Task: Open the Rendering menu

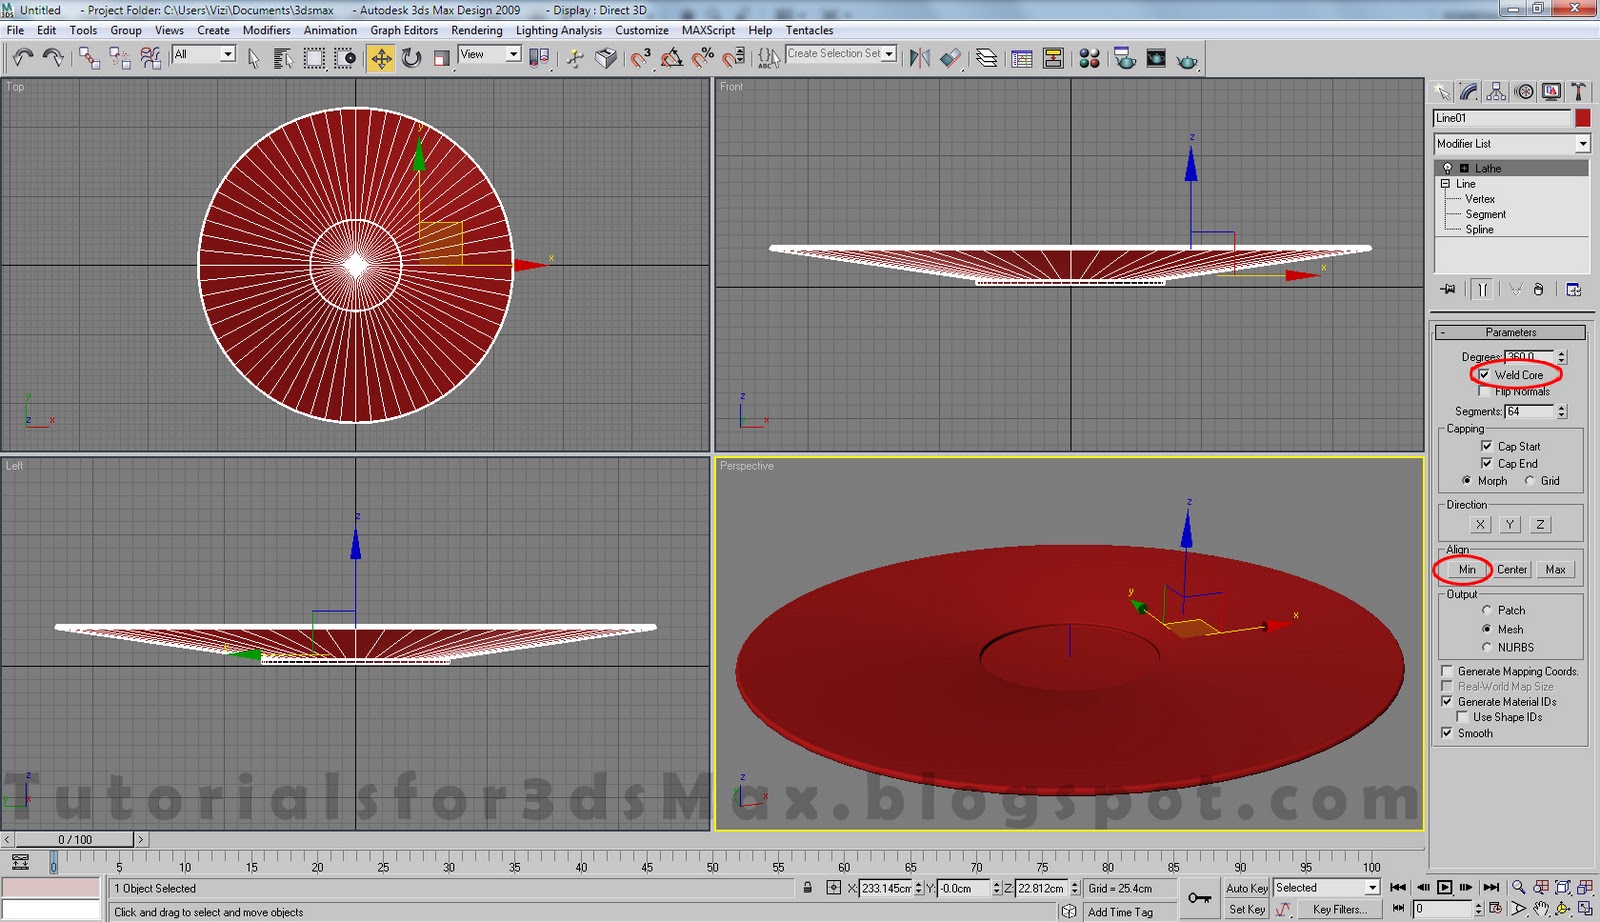Action: click(x=476, y=30)
